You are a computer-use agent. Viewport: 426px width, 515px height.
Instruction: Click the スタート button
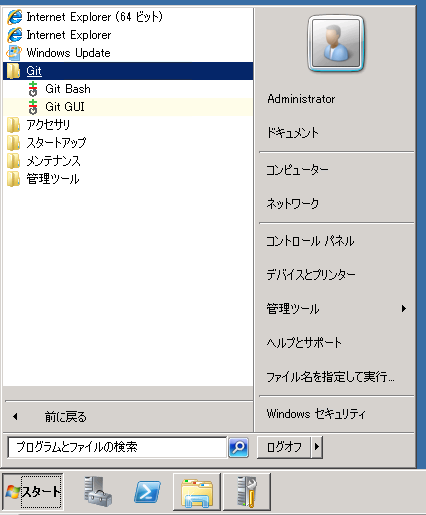33,492
